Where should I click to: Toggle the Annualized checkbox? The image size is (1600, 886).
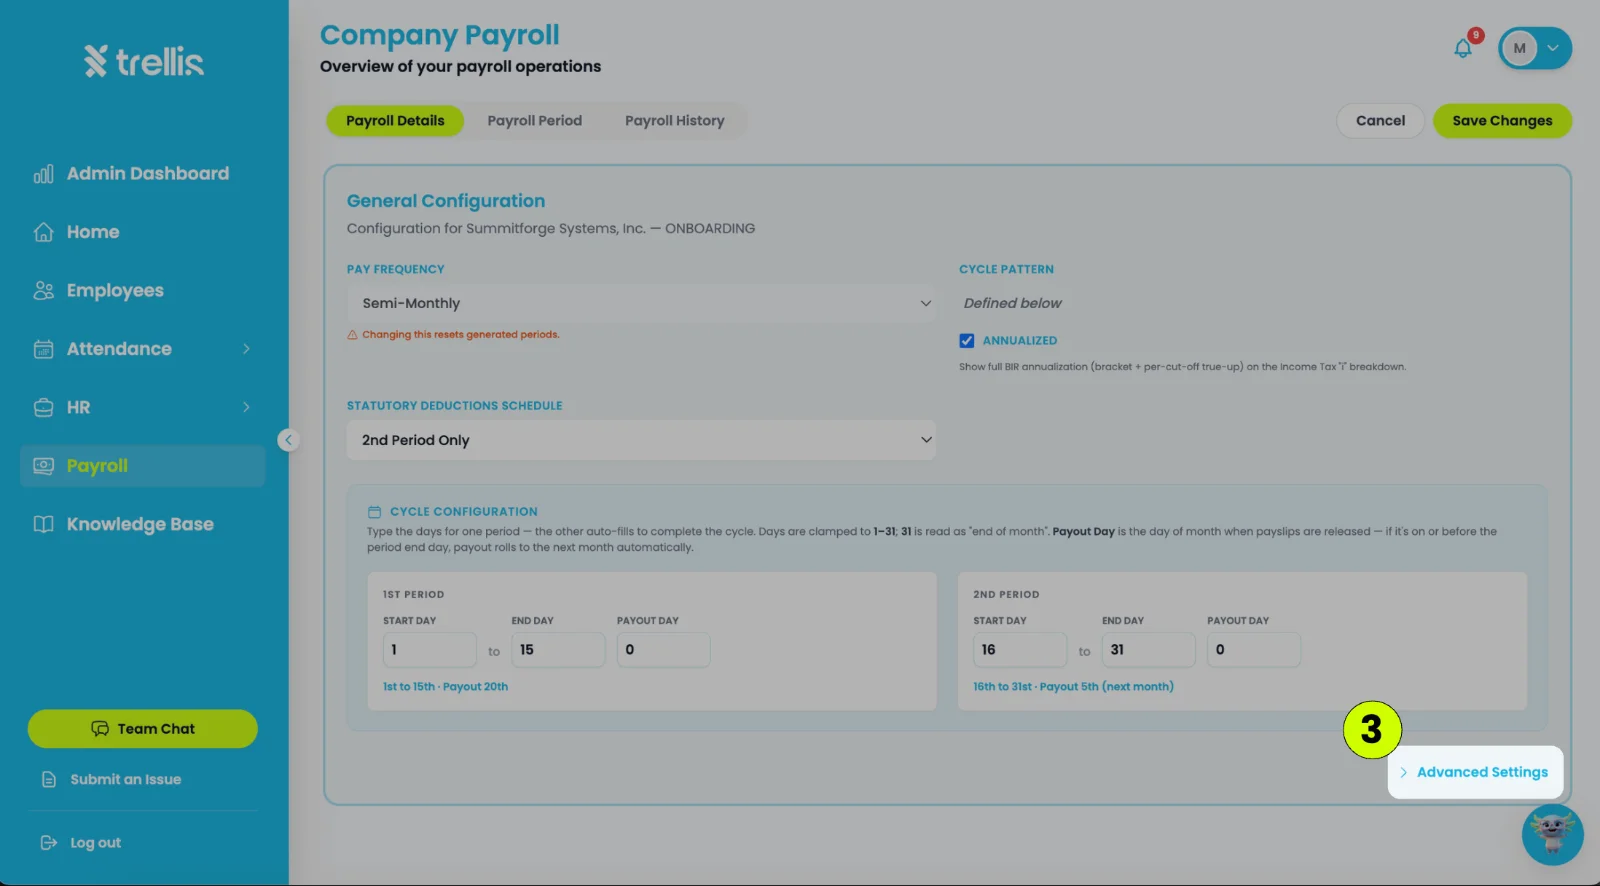pos(967,341)
